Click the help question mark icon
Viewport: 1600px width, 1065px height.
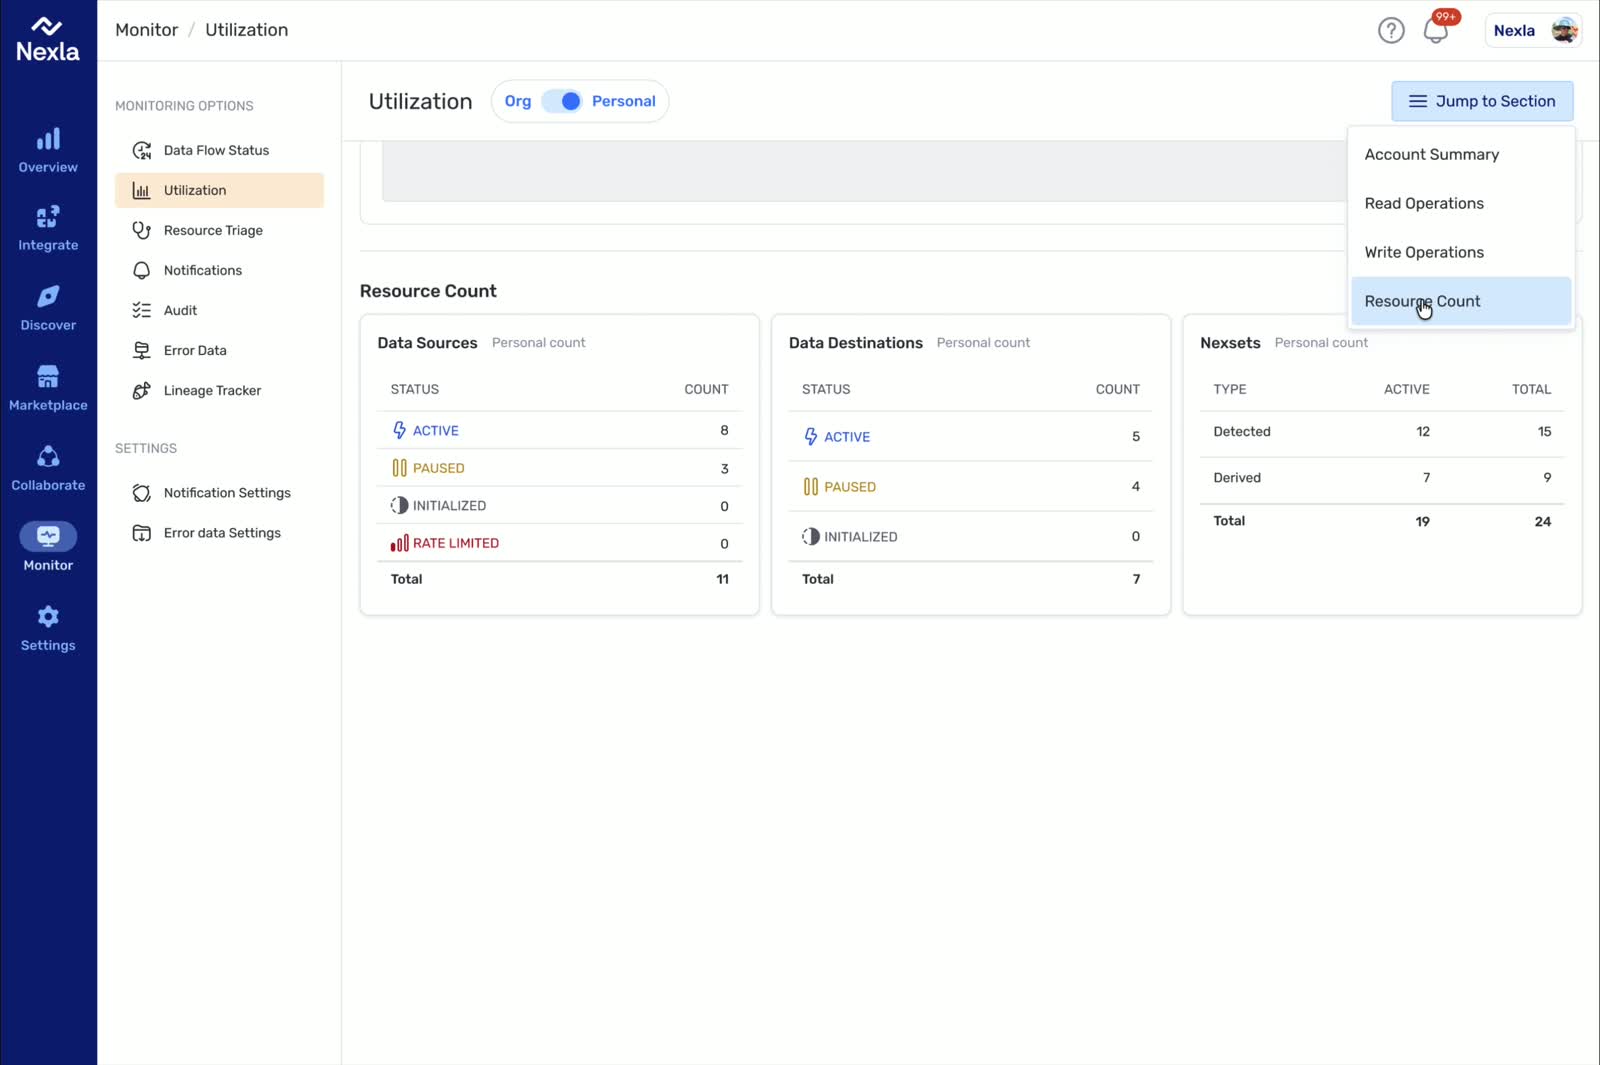coord(1391,30)
